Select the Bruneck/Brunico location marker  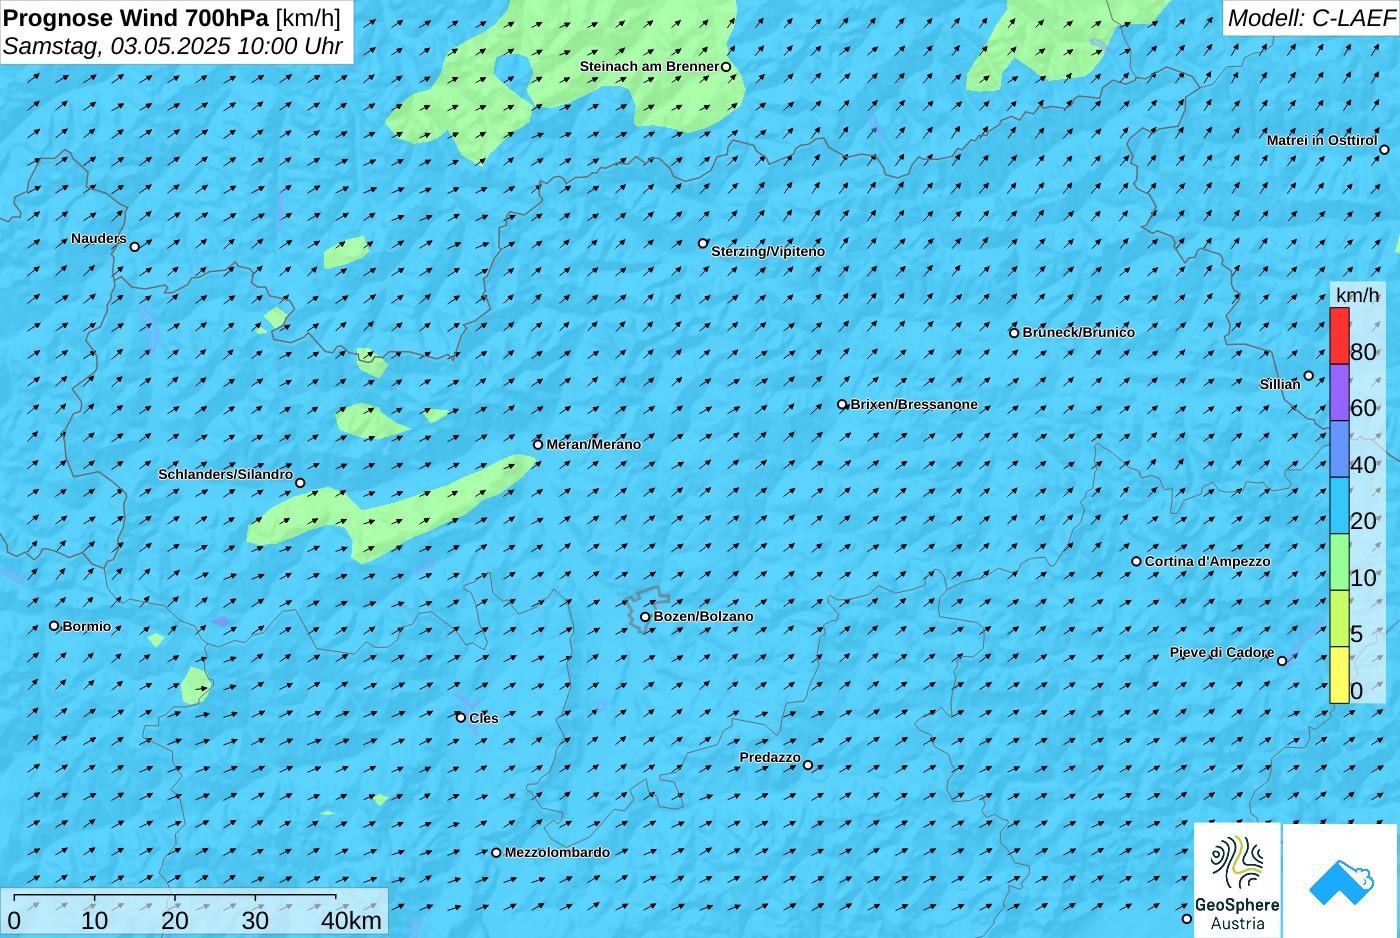(x=1014, y=333)
